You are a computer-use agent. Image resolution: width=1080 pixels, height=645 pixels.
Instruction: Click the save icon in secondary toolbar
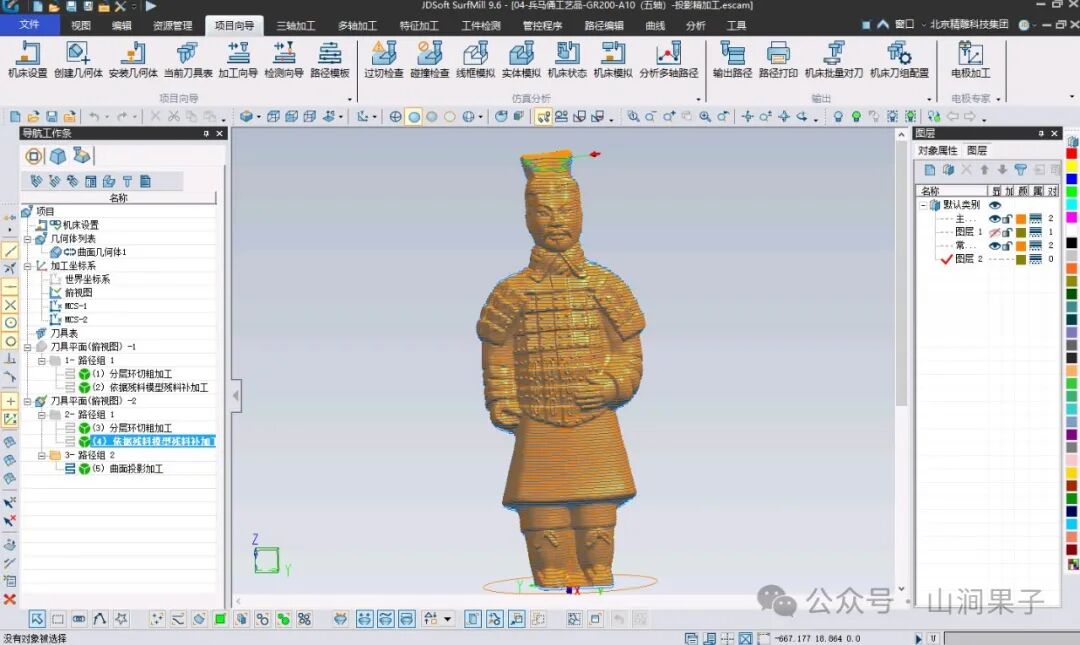tap(51, 116)
